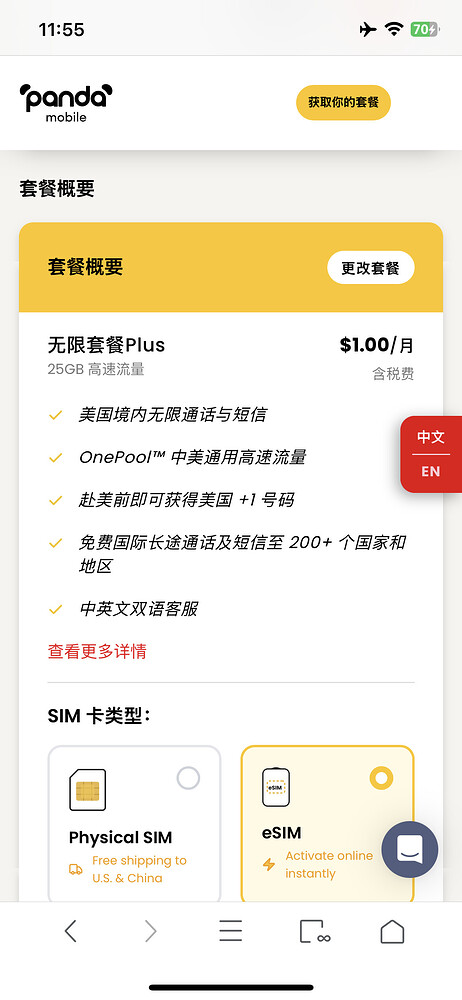The height and width of the screenshot is (1000, 462).
Task: Tap the physical SIM chip icon
Action: tap(87, 790)
